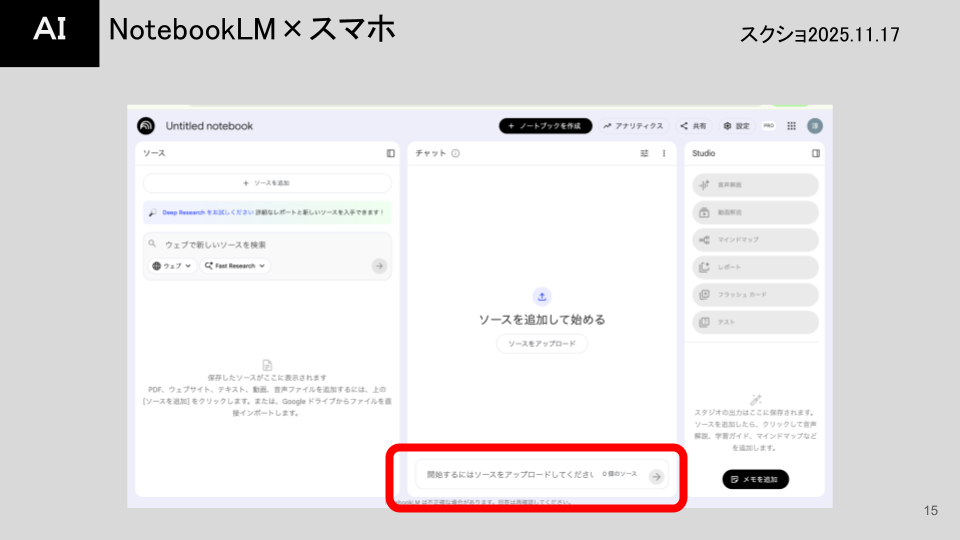
Task: Click the chat send arrow button
Action: [x=656, y=477]
